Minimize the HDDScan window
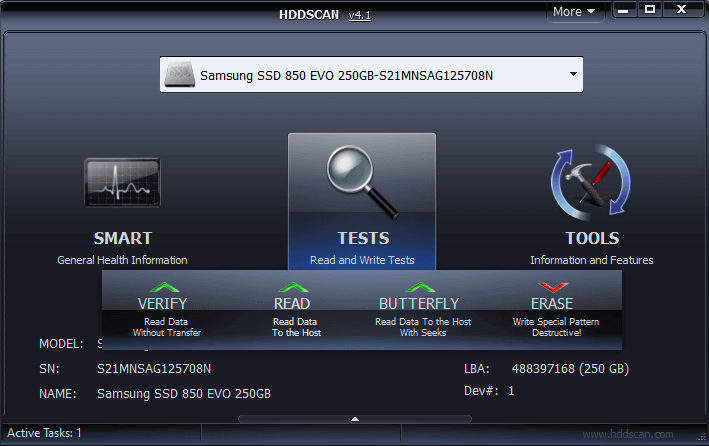Screen dimensions: 709x446 point(624,9)
